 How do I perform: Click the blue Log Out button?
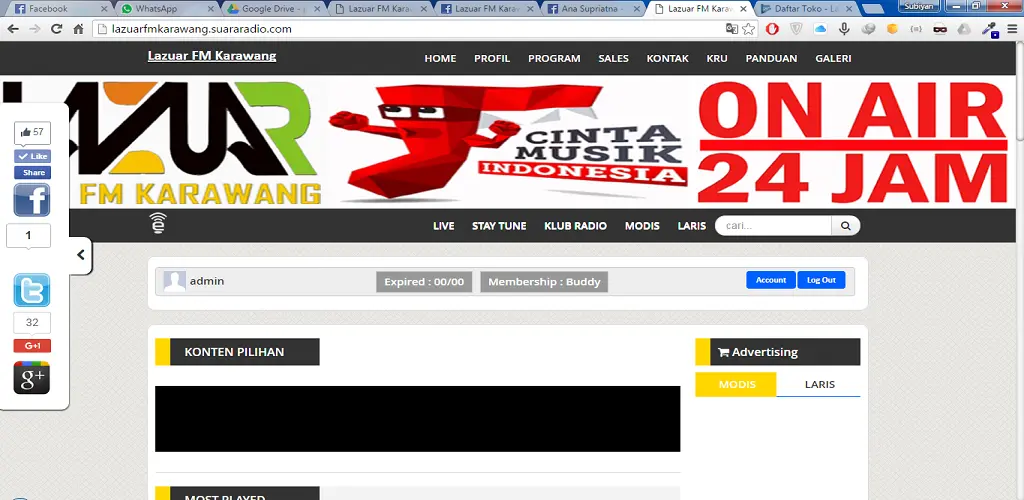click(821, 280)
